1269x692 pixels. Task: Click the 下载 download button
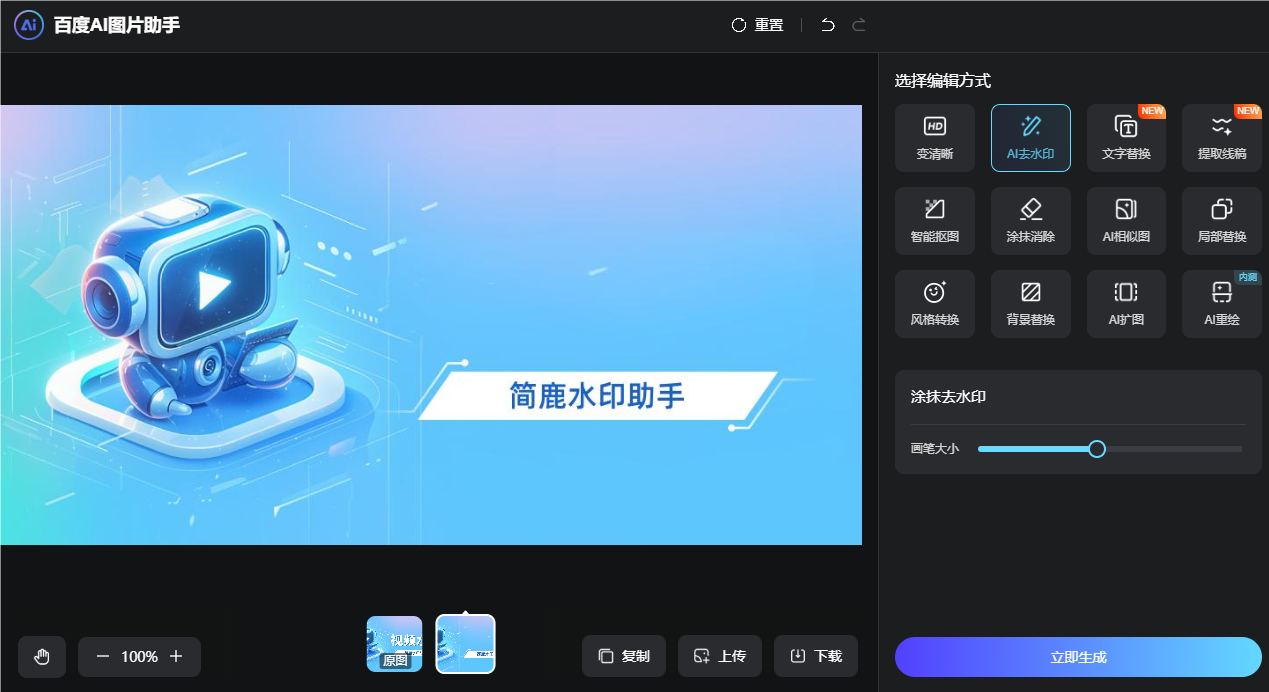tap(815, 656)
